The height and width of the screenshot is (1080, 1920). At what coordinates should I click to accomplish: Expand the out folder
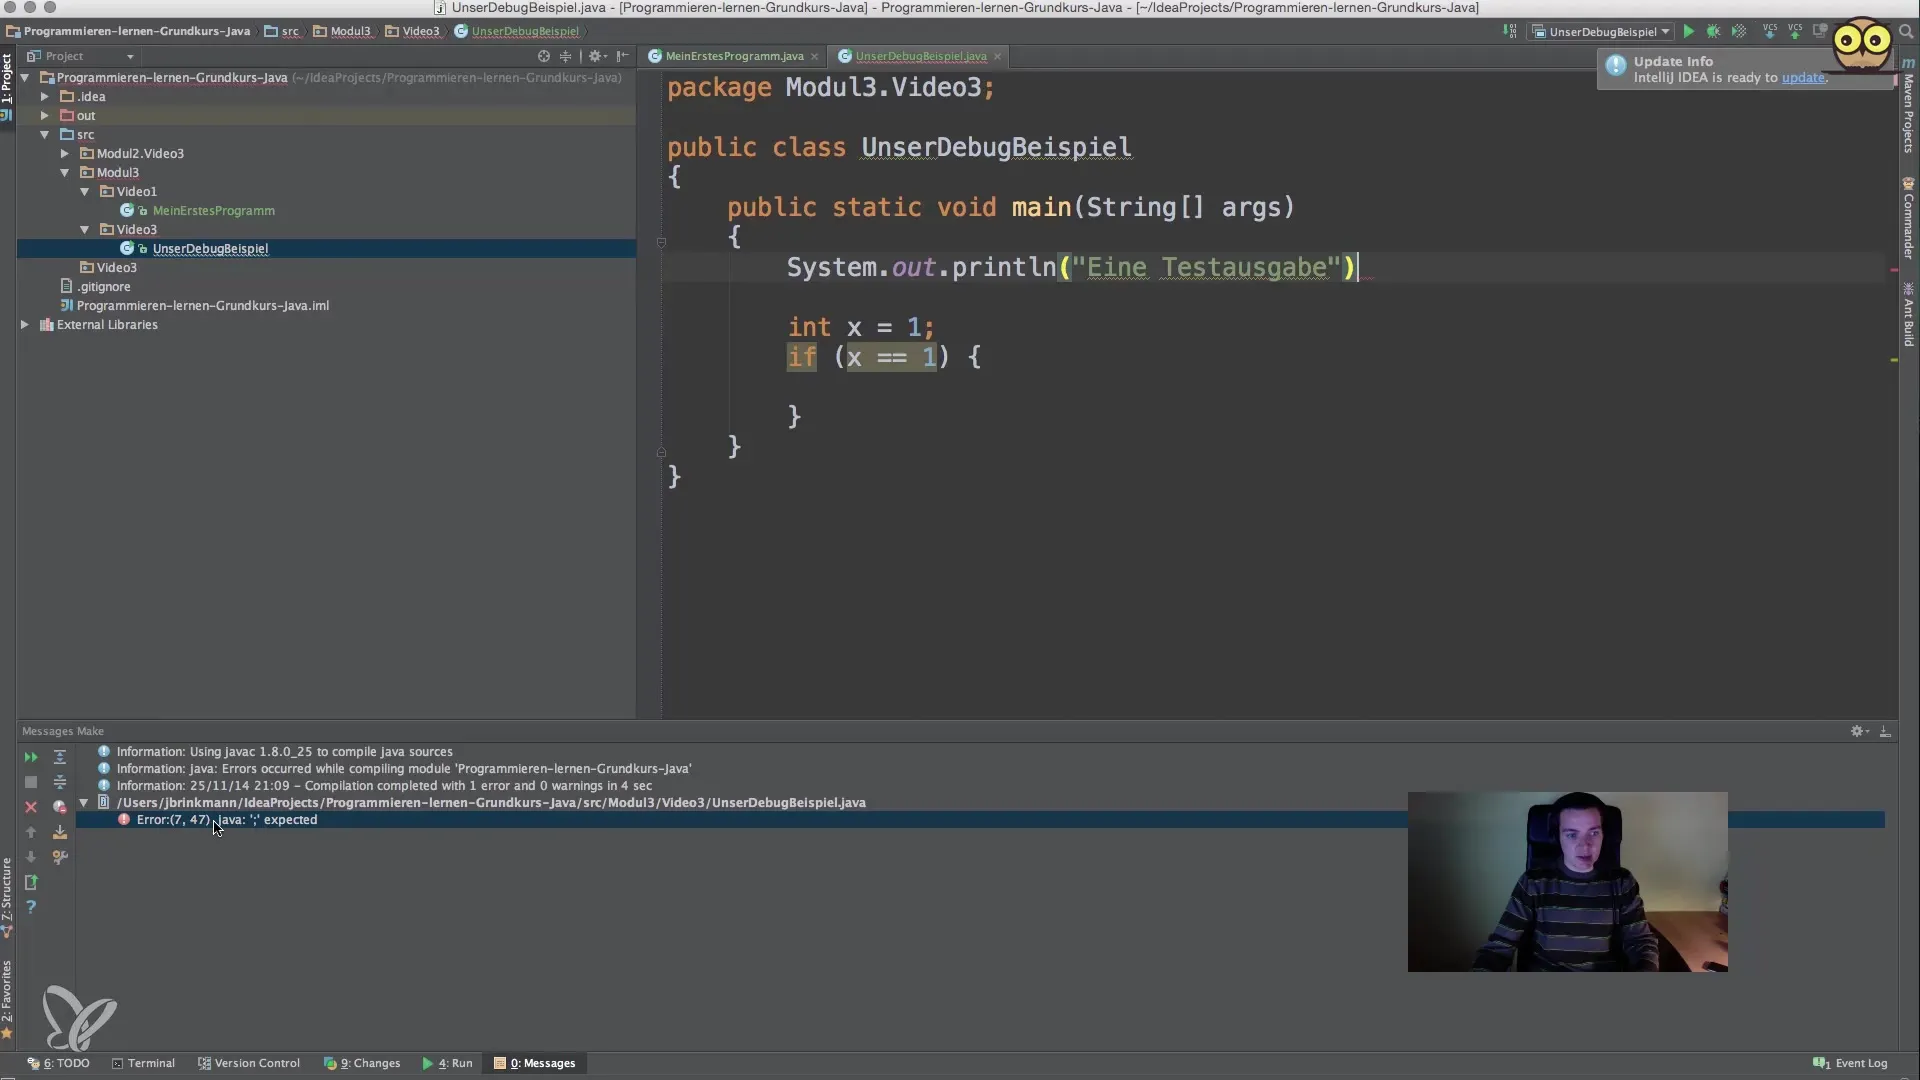pos(45,115)
